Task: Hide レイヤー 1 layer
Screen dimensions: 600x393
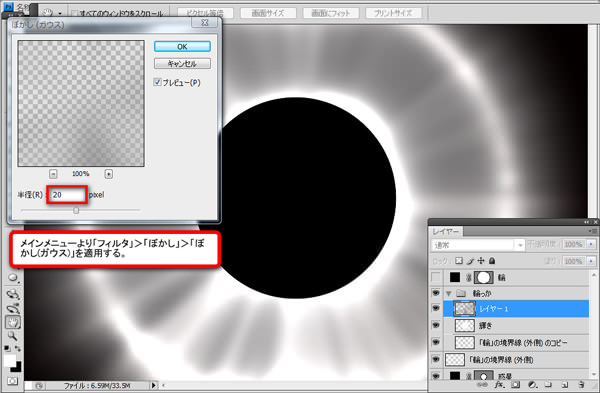Action: [x=436, y=308]
